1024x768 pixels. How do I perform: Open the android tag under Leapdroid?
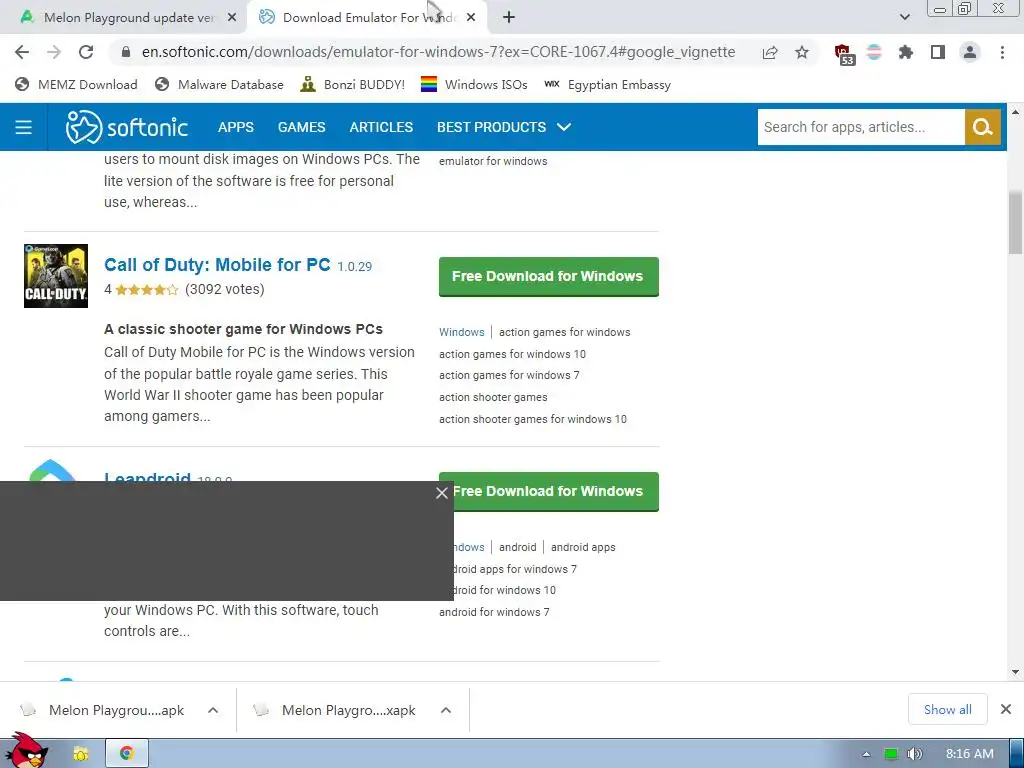click(517, 547)
